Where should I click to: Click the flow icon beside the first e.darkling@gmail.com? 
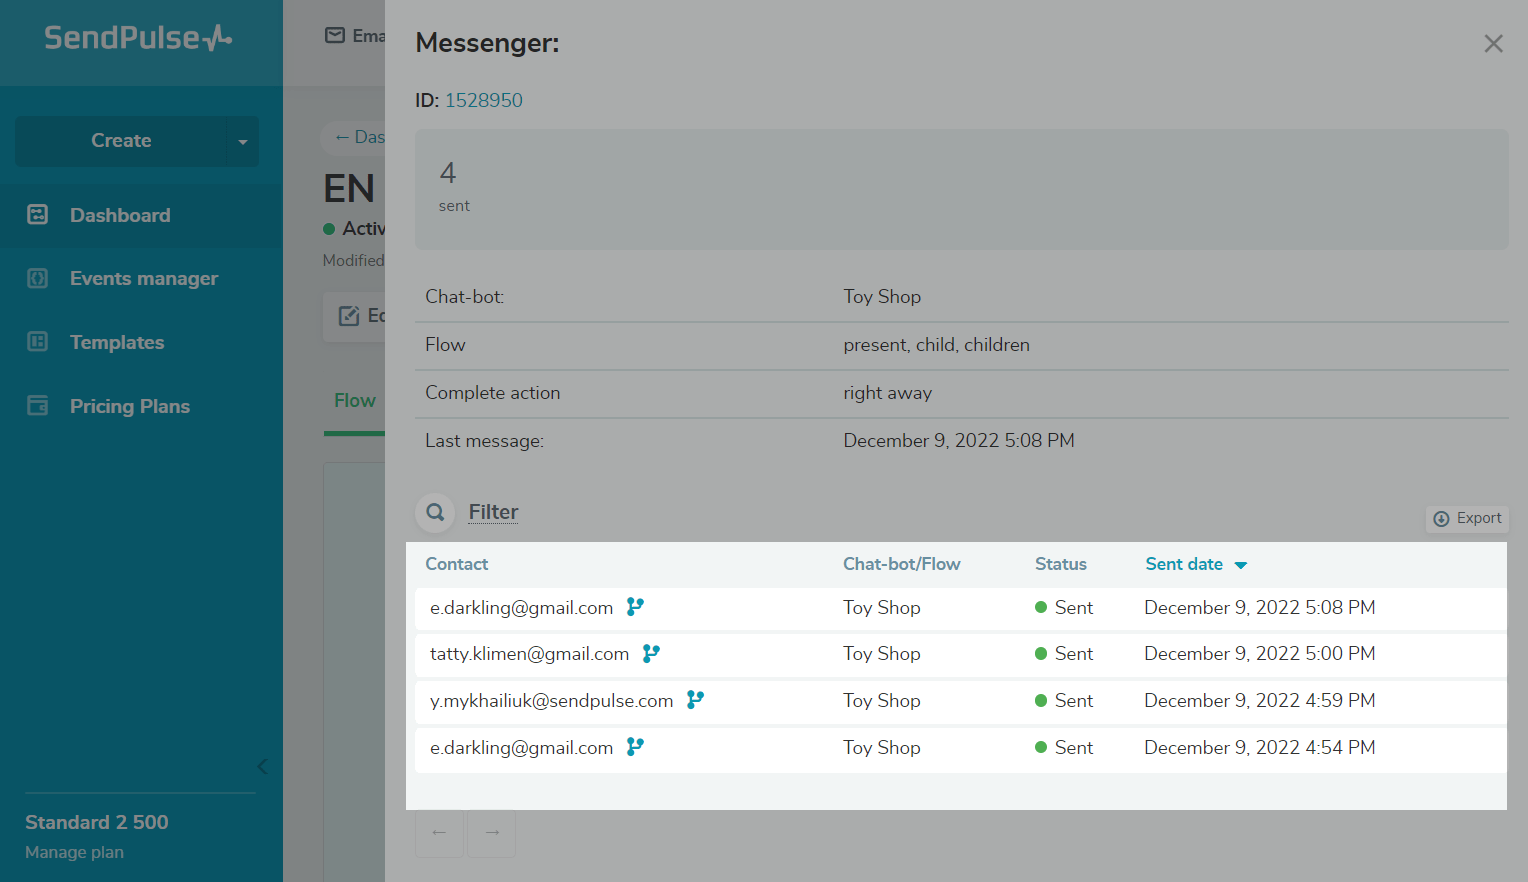(635, 607)
